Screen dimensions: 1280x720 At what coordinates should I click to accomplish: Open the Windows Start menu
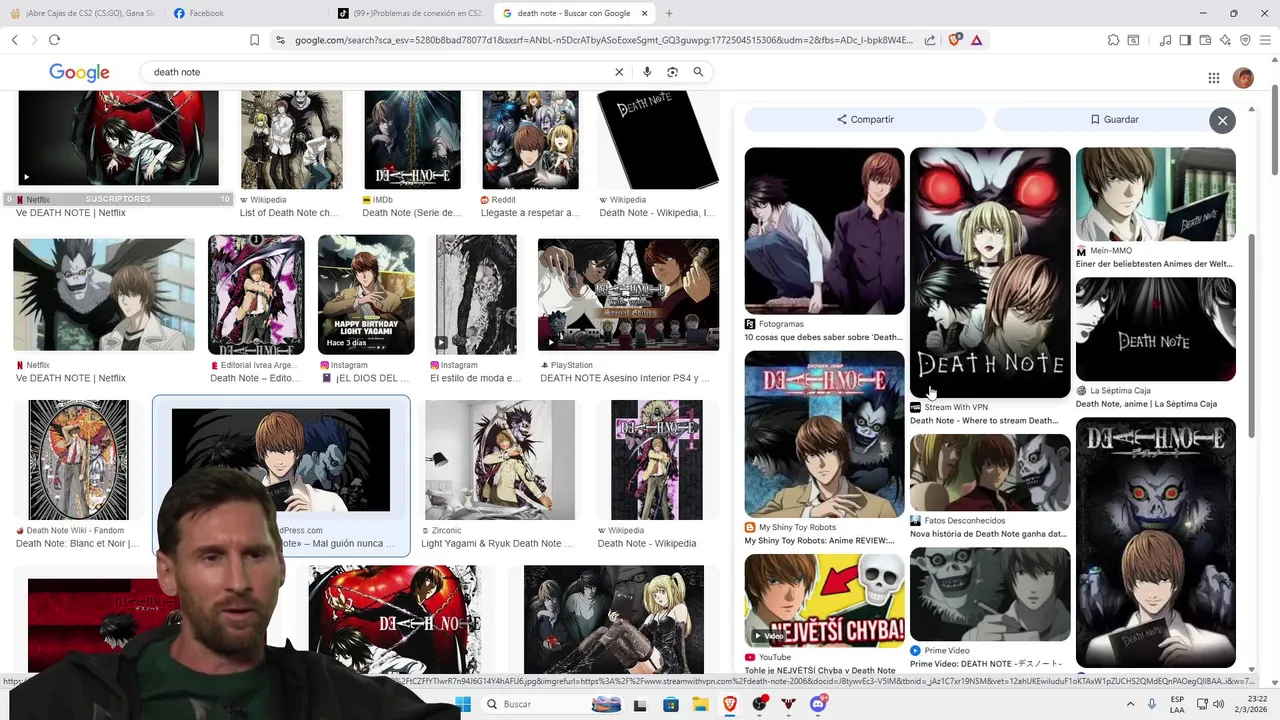[x=463, y=704]
